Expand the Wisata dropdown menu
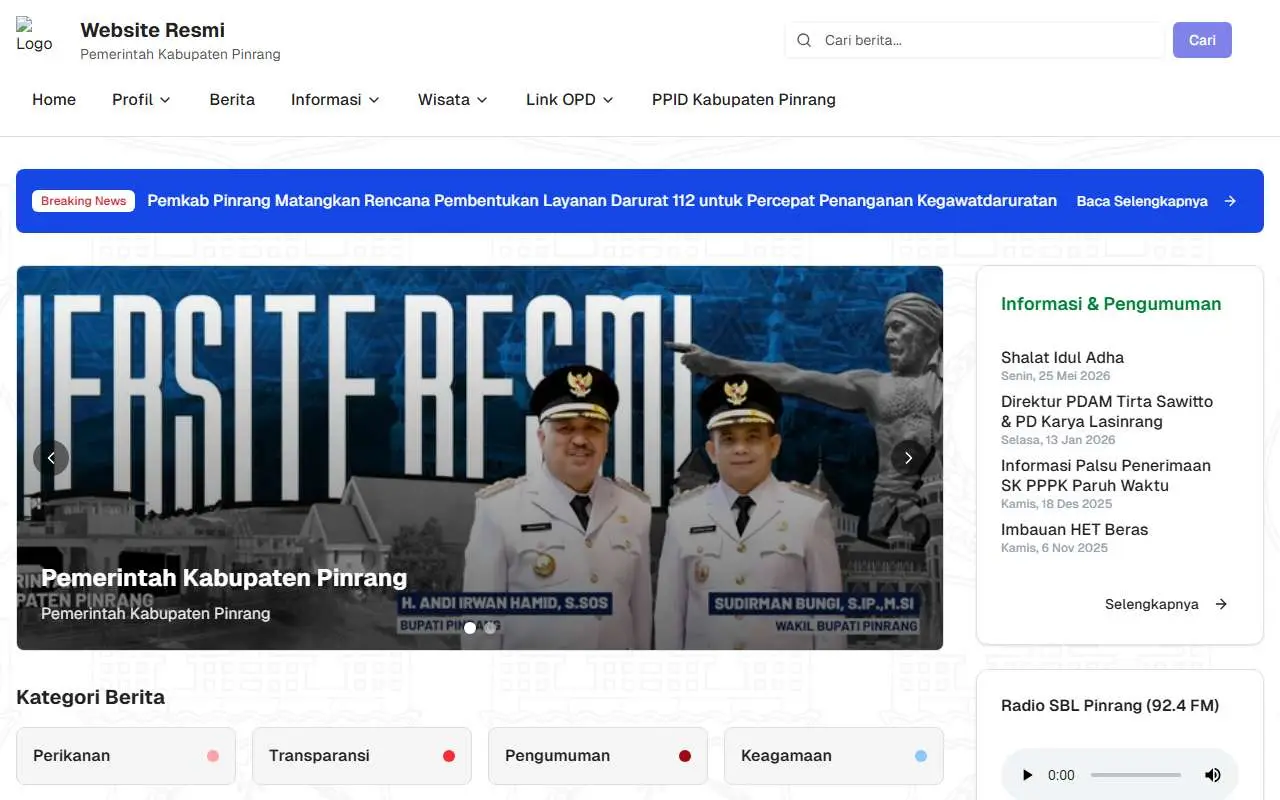Image resolution: width=1280 pixels, height=800 pixels. coord(453,99)
